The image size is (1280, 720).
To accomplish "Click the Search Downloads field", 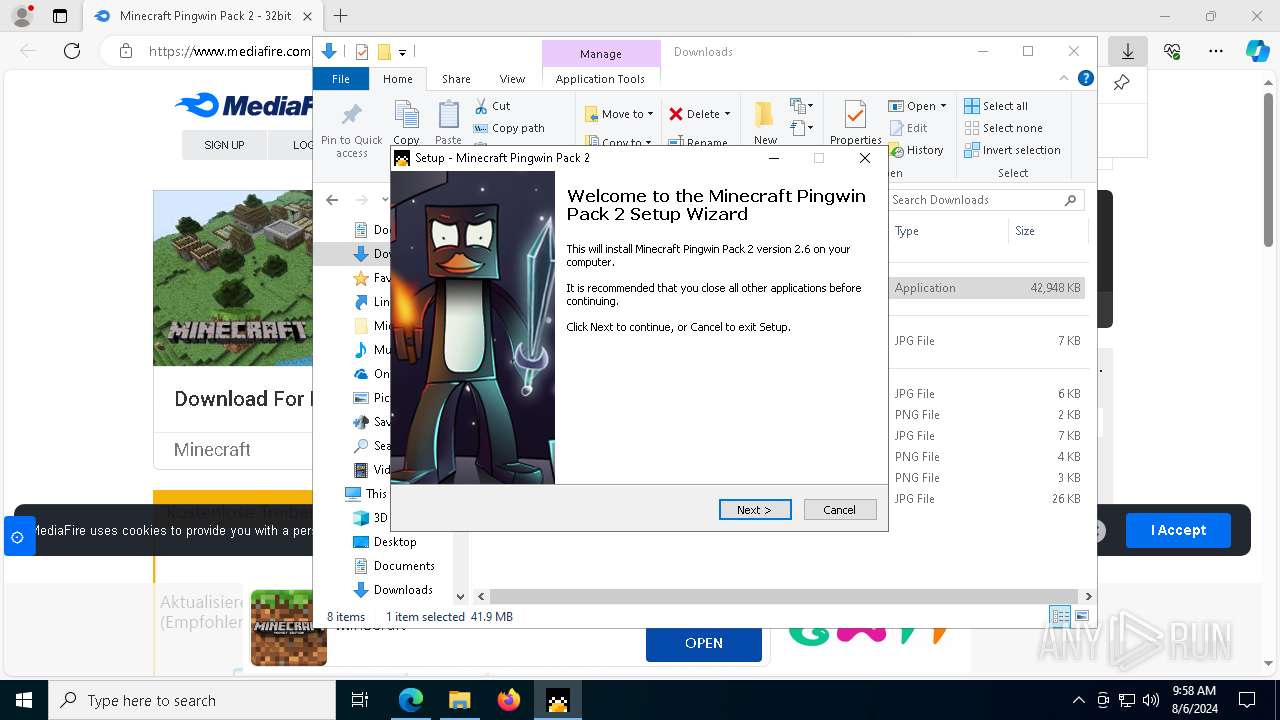I will point(986,200).
